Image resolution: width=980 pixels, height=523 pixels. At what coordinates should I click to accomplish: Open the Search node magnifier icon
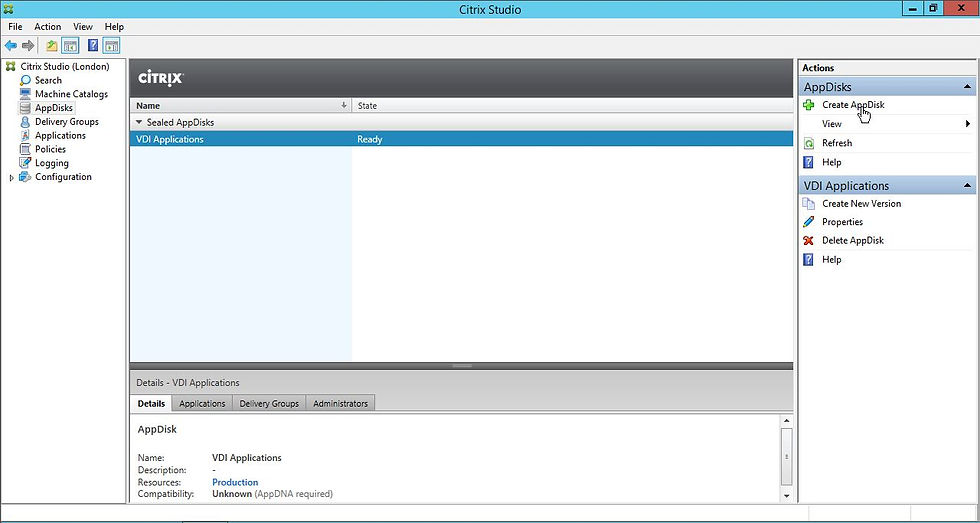pyautogui.click(x=25, y=80)
